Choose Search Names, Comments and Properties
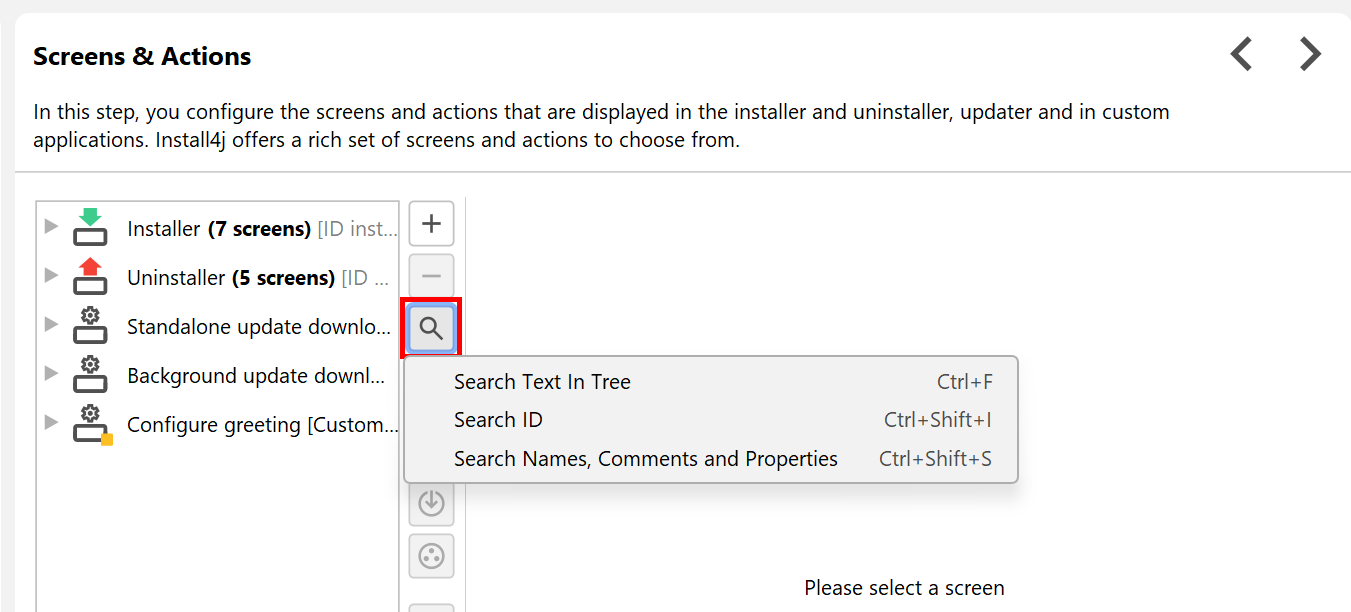The image size is (1351, 612). (x=645, y=459)
